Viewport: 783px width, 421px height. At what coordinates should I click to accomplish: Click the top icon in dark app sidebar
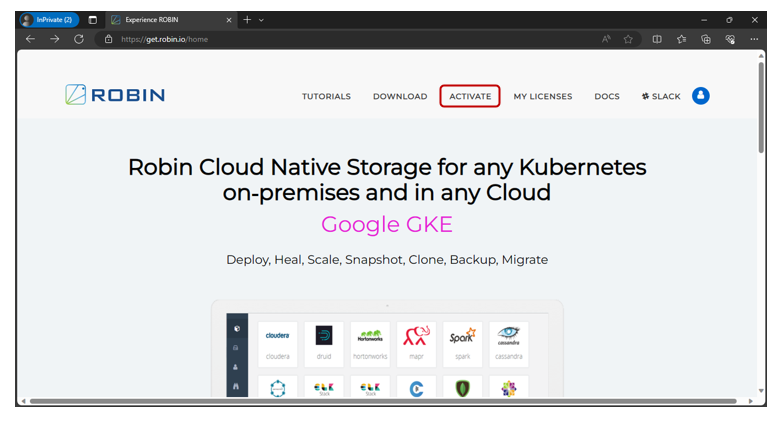tap(237, 329)
